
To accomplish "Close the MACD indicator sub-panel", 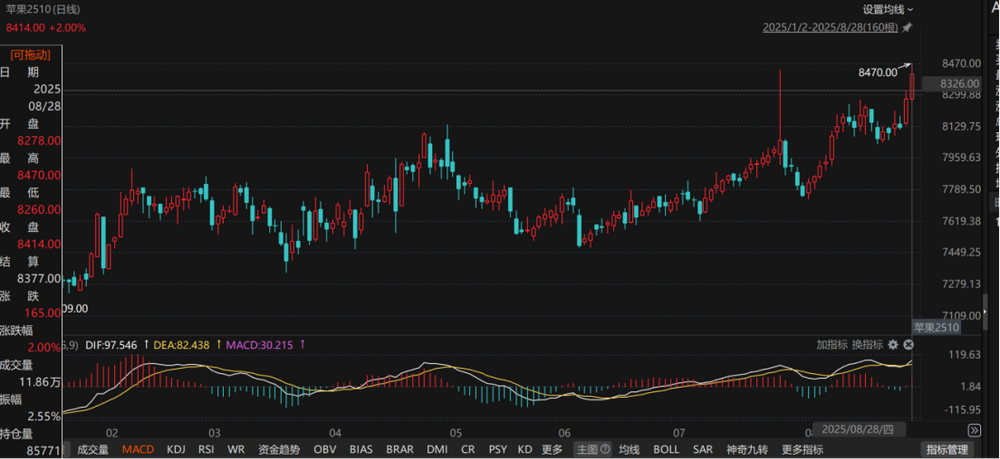I will pos(907,345).
